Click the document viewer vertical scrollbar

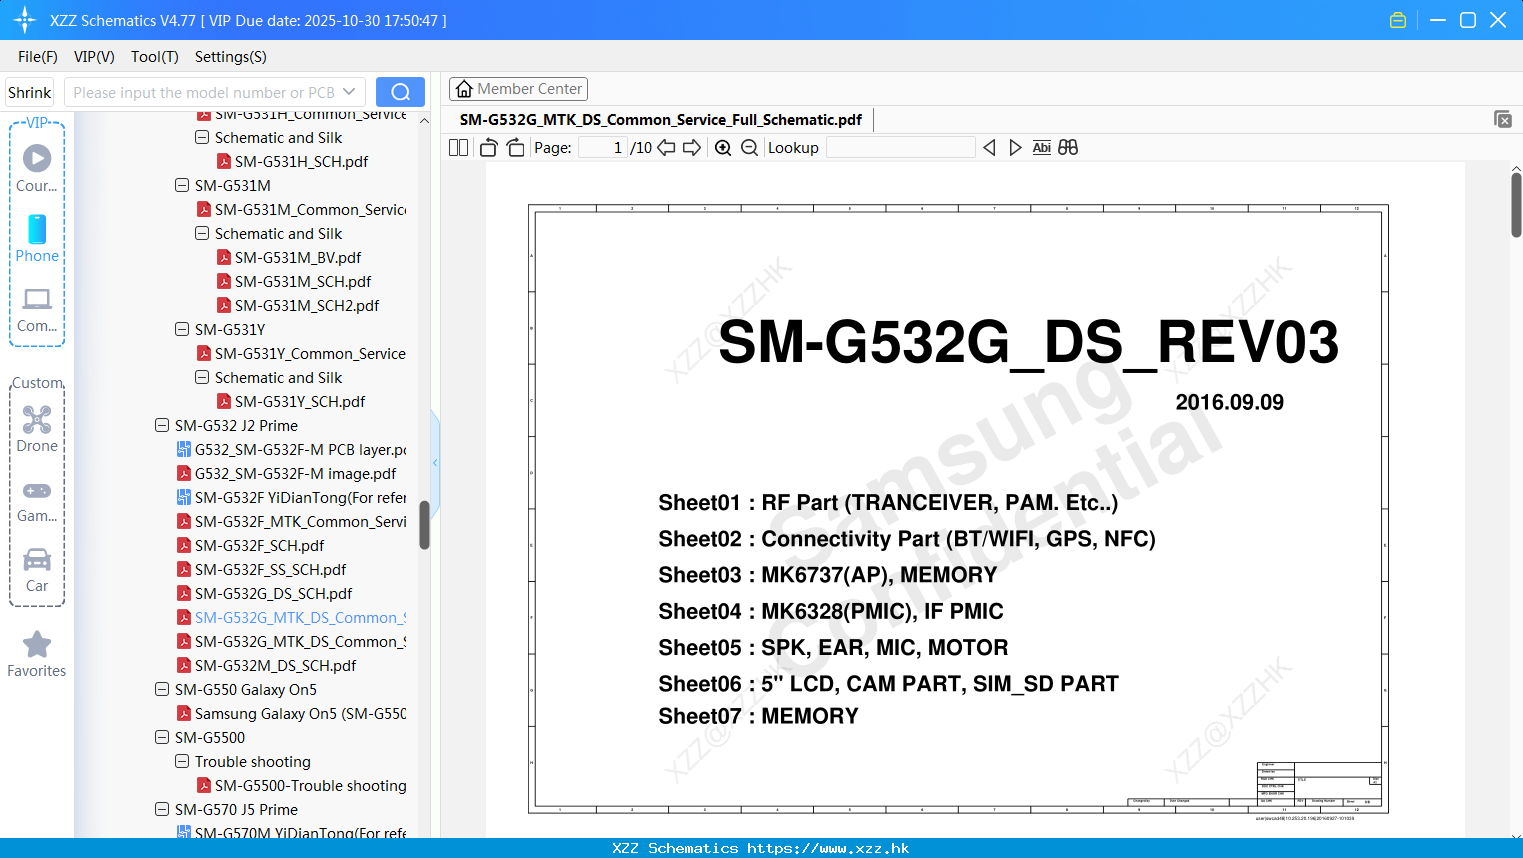[x=1516, y=205]
